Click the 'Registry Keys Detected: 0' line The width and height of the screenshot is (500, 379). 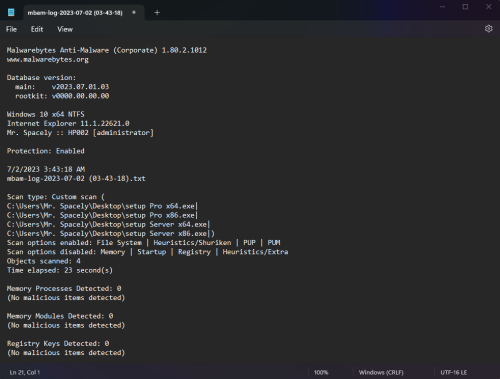click(58, 343)
